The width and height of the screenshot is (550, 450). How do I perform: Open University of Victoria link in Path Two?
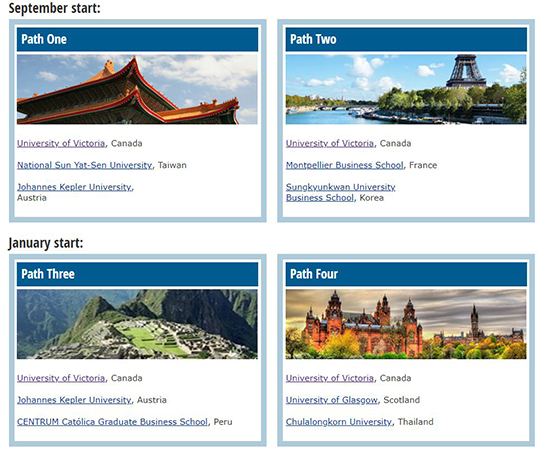[x=330, y=143]
